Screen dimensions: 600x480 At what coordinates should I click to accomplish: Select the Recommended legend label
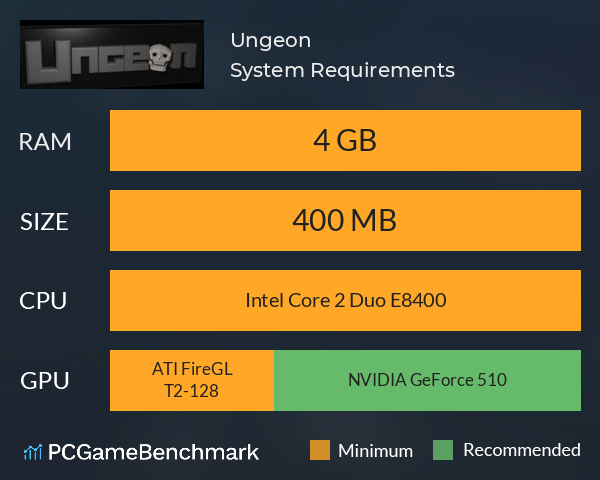point(522,450)
